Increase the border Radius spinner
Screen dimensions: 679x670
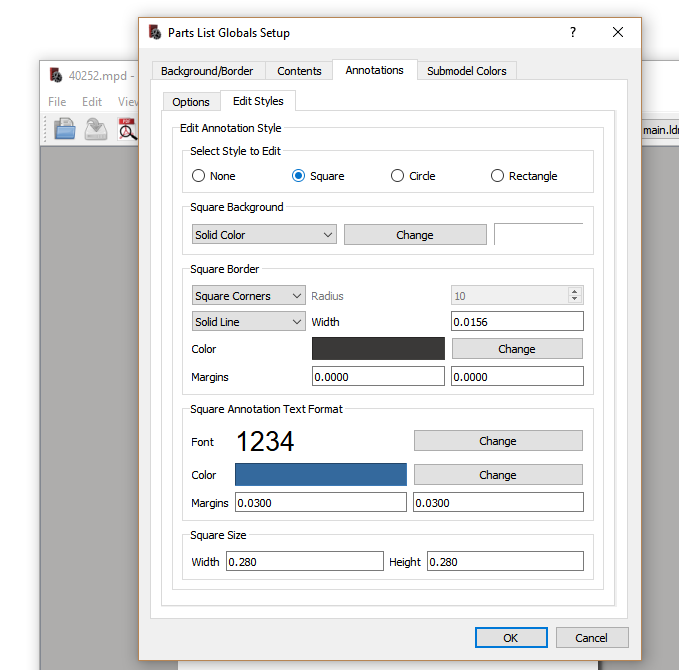(575, 291)
